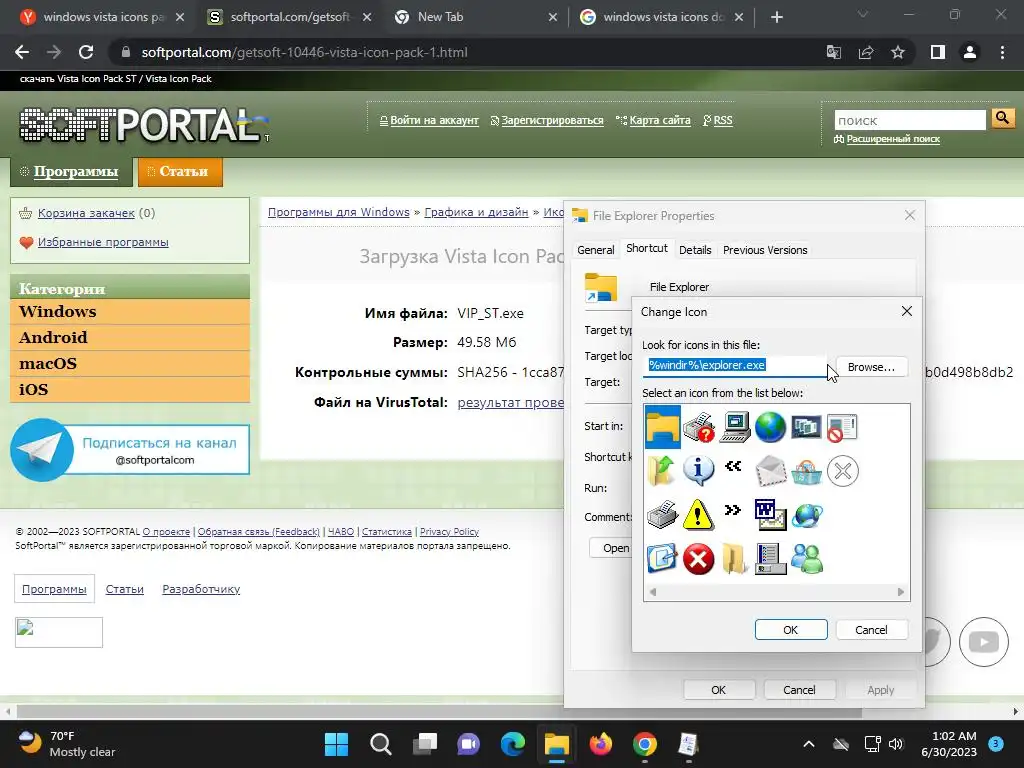Click the translate page icon in address bar
The height and width of the screenshot is (768, 1024).
click(834, 52)
